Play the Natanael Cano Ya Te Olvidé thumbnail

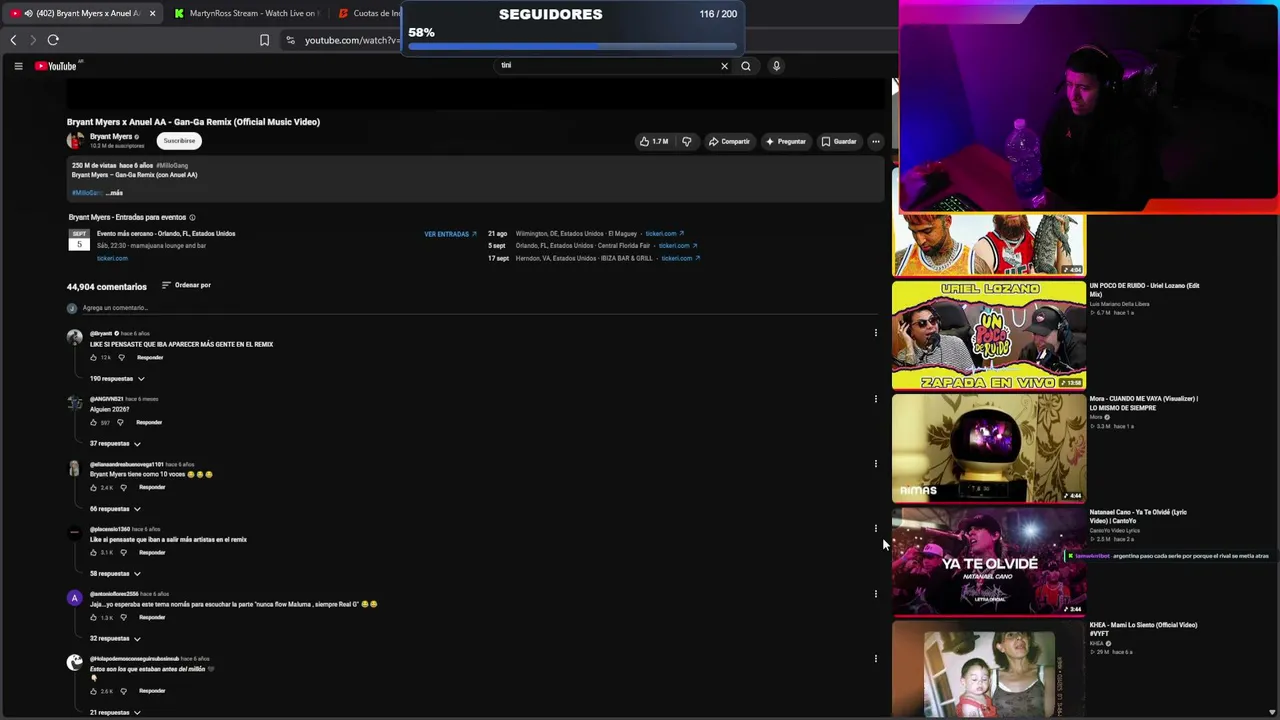pos(988,561)
